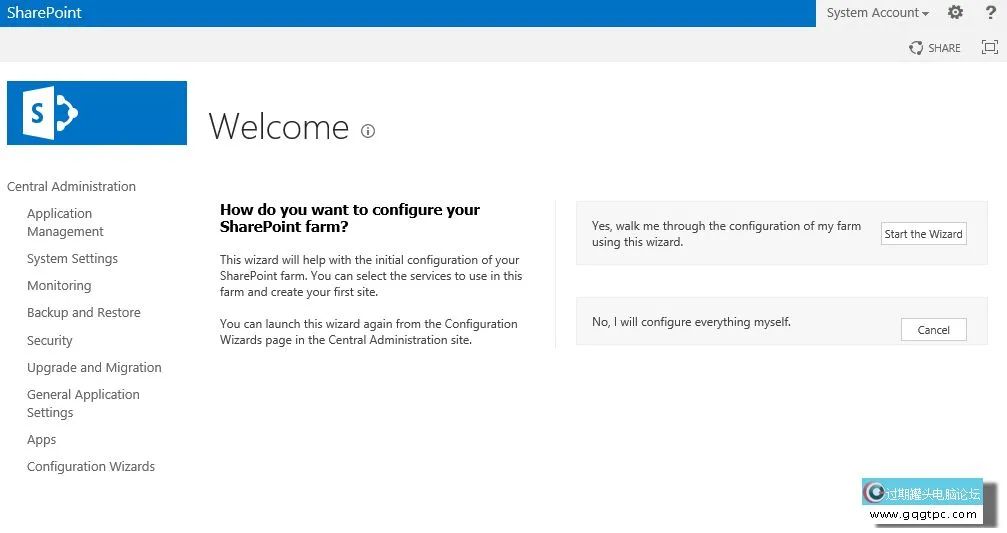1007x533 pixels.
Task: Go to Application Management
Action: (x=65, y=222)
